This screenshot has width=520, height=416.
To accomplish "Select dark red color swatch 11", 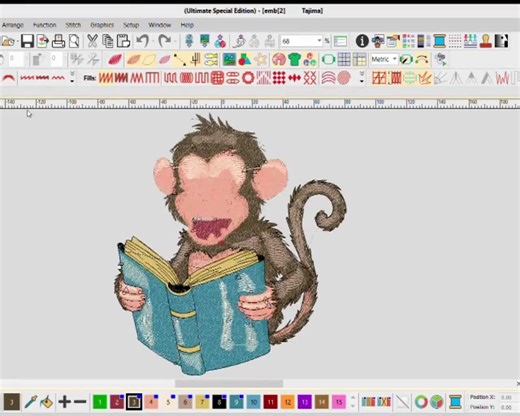I will (x=270, y=402).
